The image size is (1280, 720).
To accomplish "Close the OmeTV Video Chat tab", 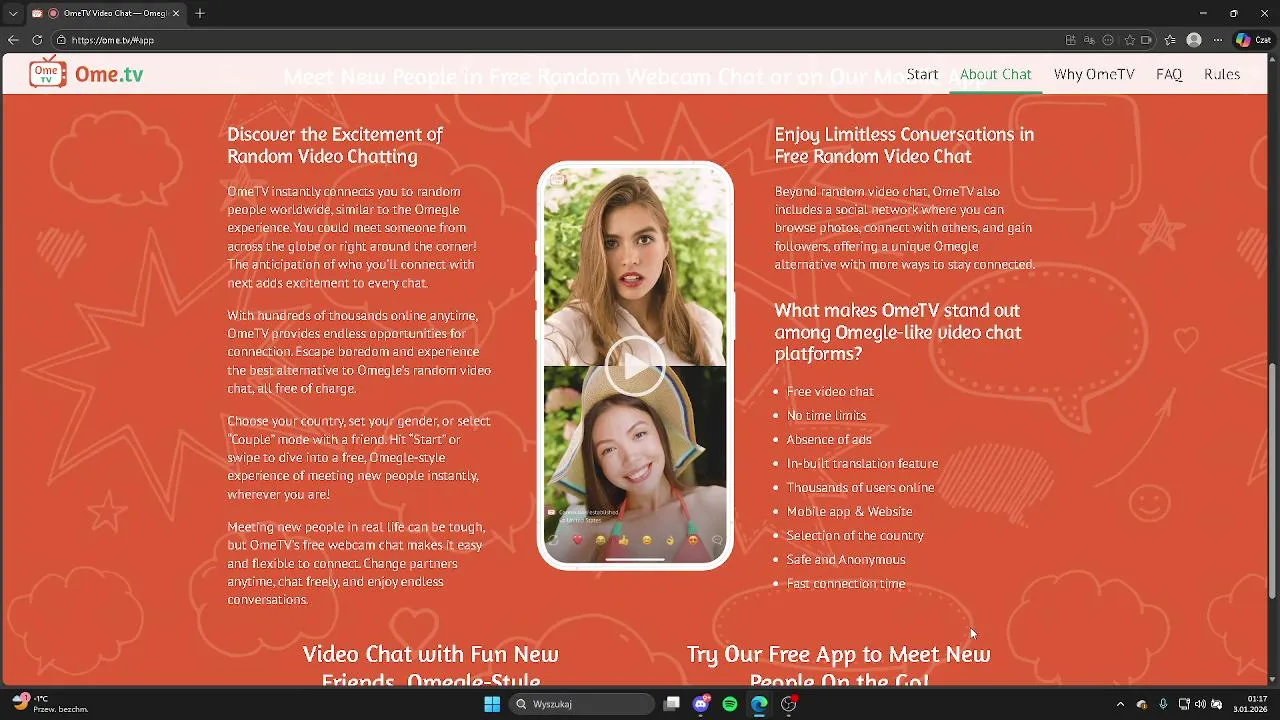I will [178, 13].
